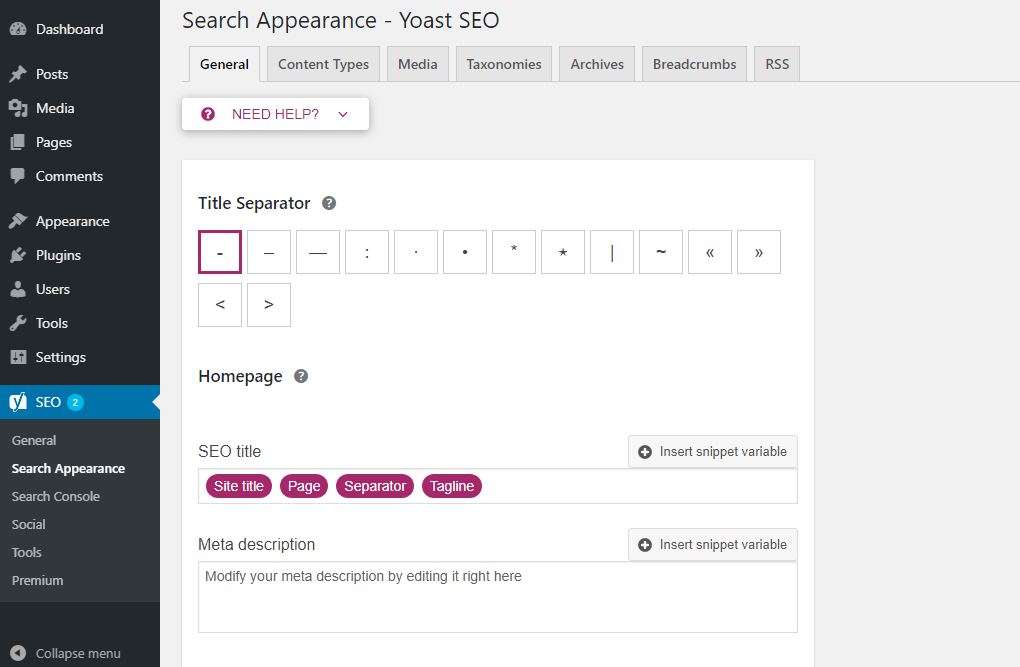Select the double-arrow » separator
1020x667 pixels.
[758, 252]
